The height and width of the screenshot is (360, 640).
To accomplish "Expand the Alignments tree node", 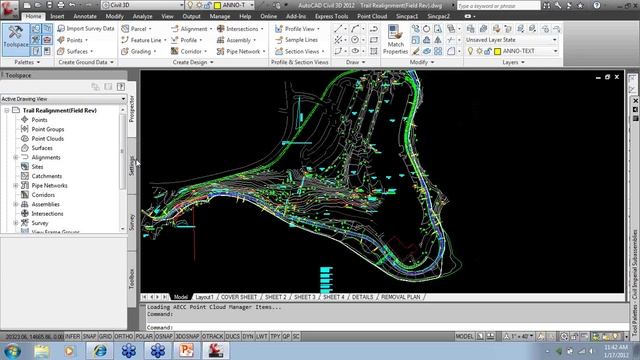I will click(16, 158).
